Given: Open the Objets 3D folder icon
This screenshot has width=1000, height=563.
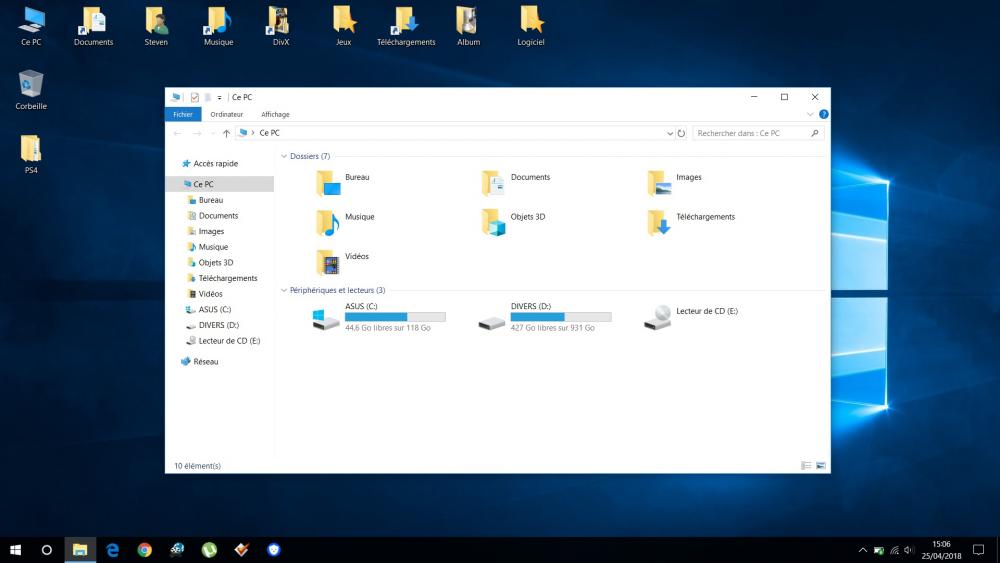Looking at the screenshot, I should 493,222.
